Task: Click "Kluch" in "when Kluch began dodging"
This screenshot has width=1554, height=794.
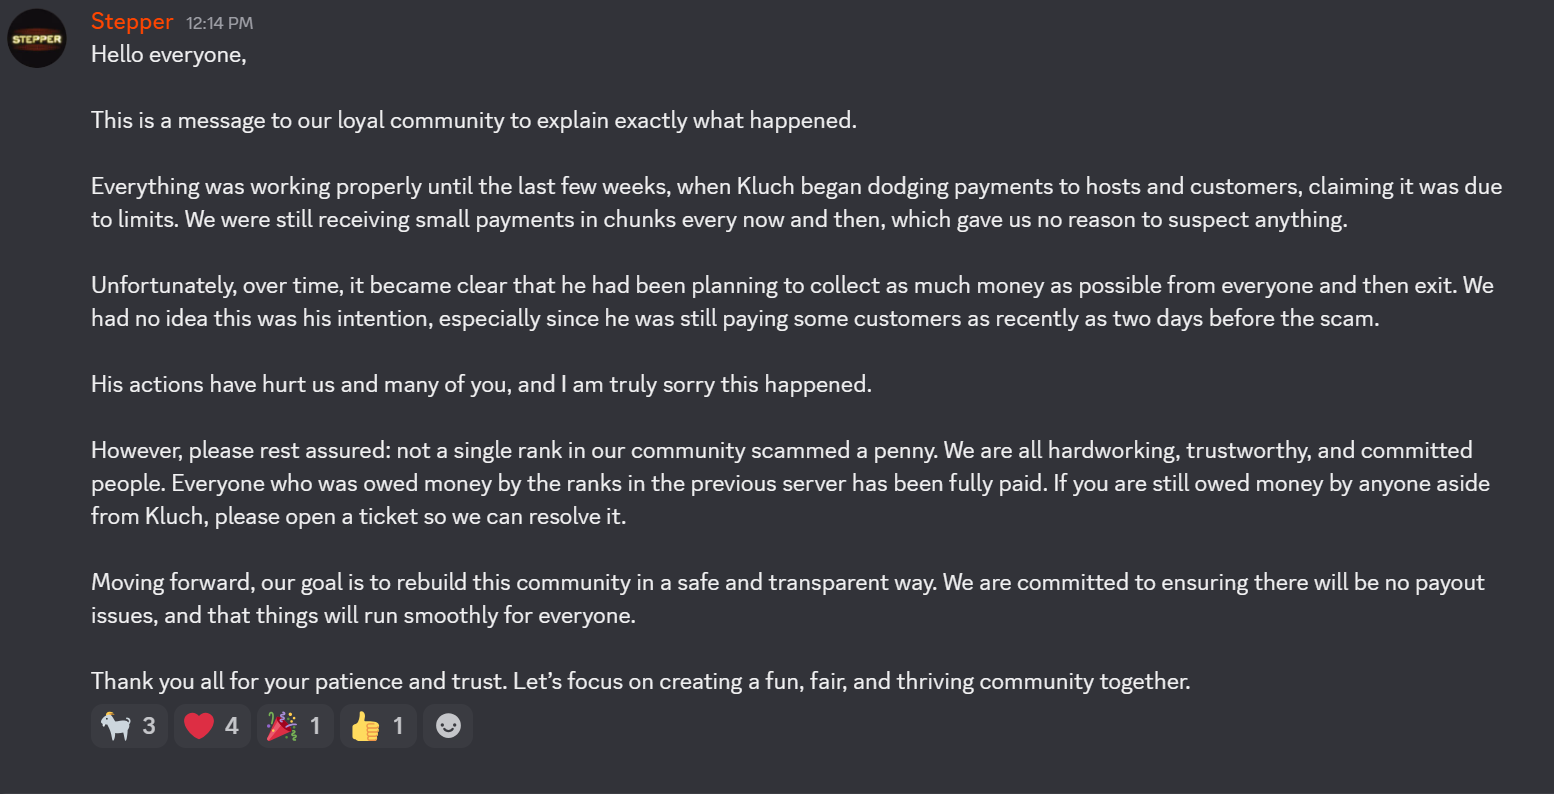Action: coord(765,187)
